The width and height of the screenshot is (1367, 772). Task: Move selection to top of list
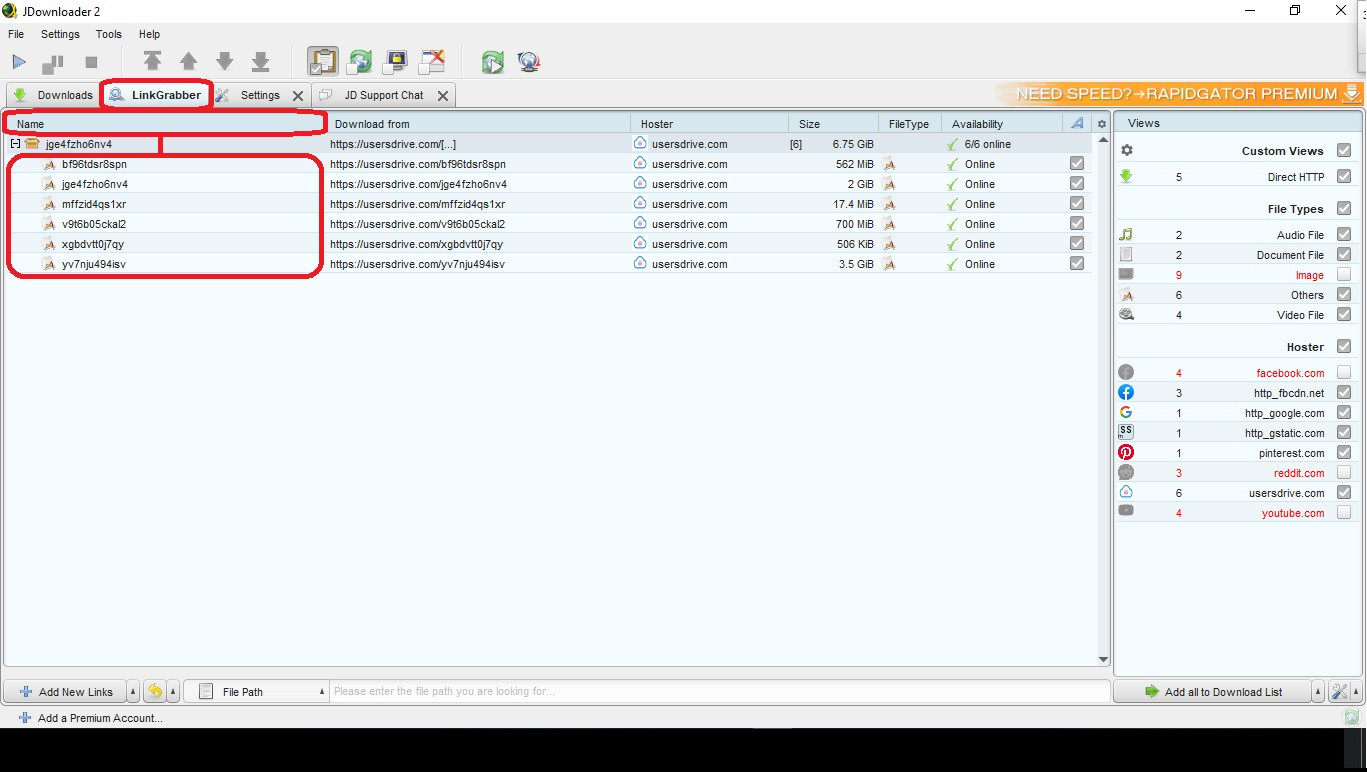152,62
